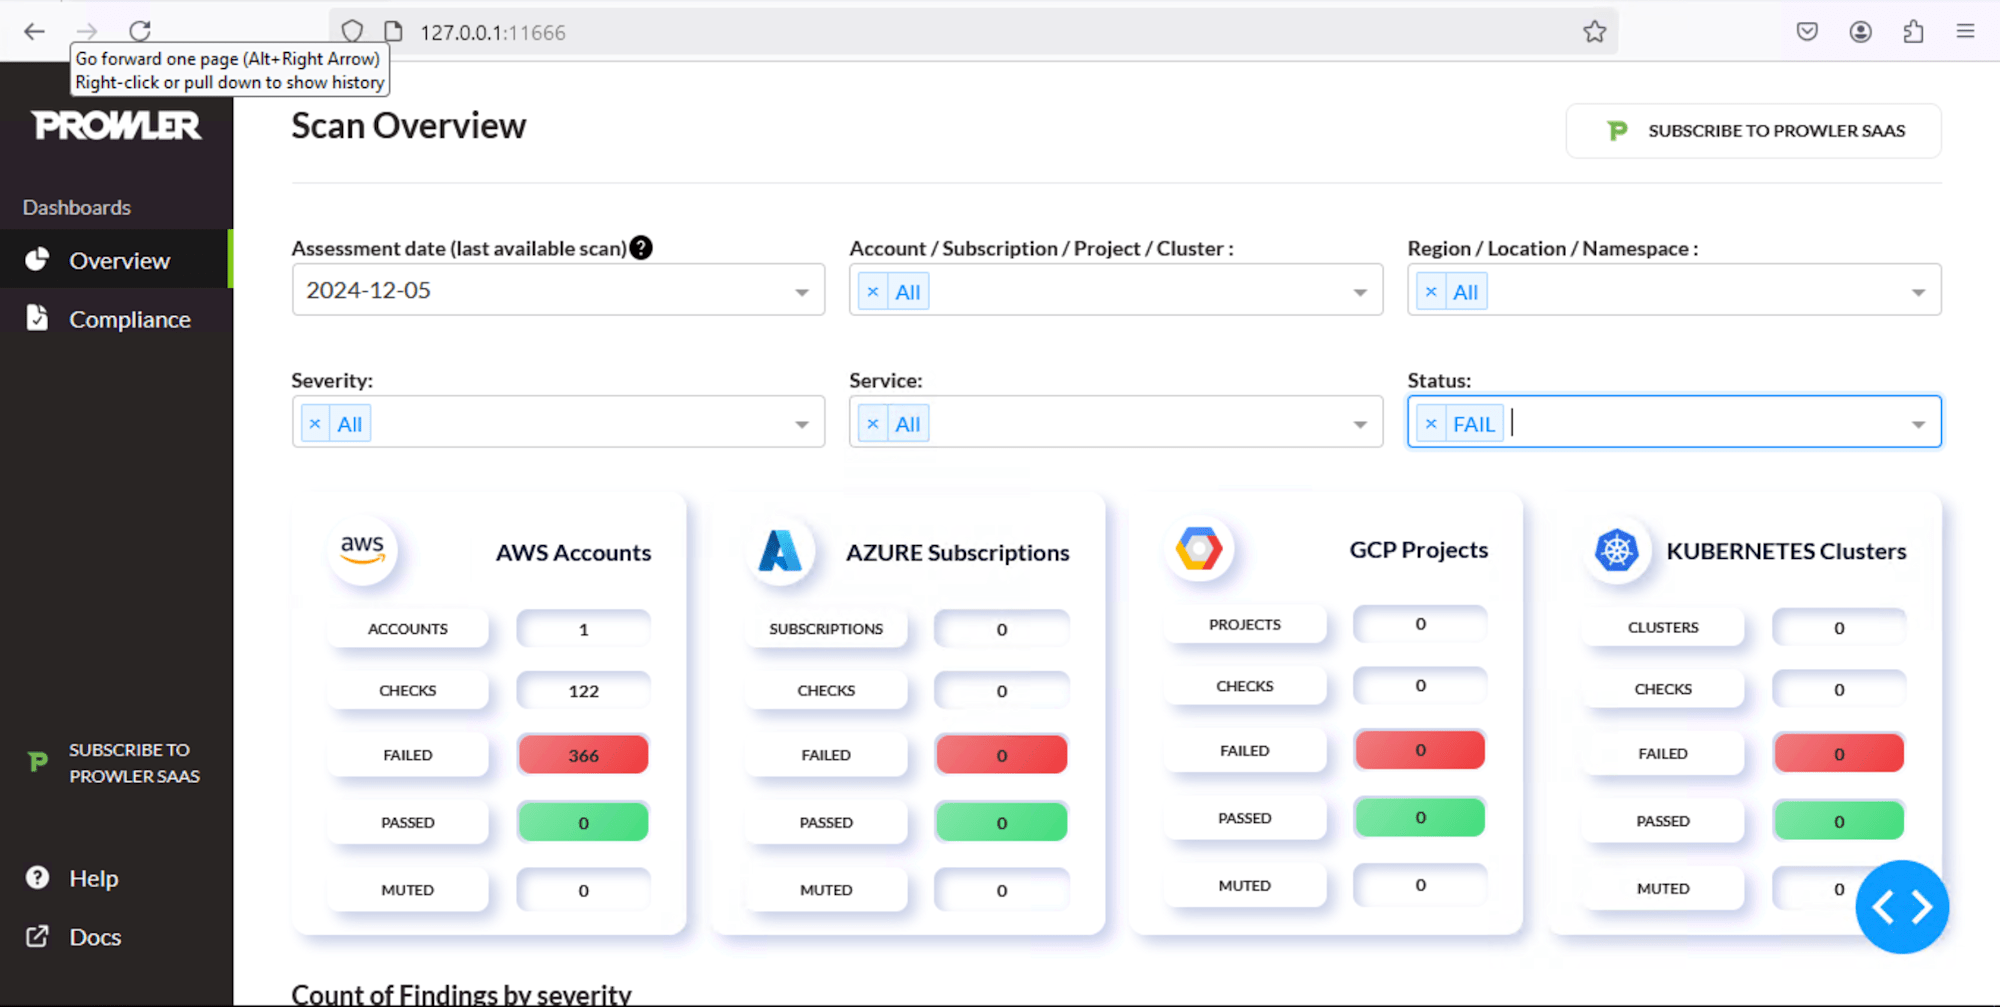Open the extensions puzzle icon

pyautogui.click(x=1913, y=32)
